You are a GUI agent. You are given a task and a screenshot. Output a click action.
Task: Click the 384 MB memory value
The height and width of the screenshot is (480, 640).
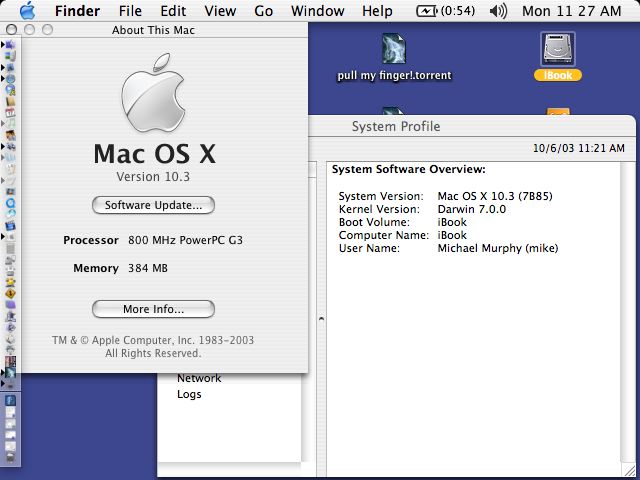coord(148,268)
